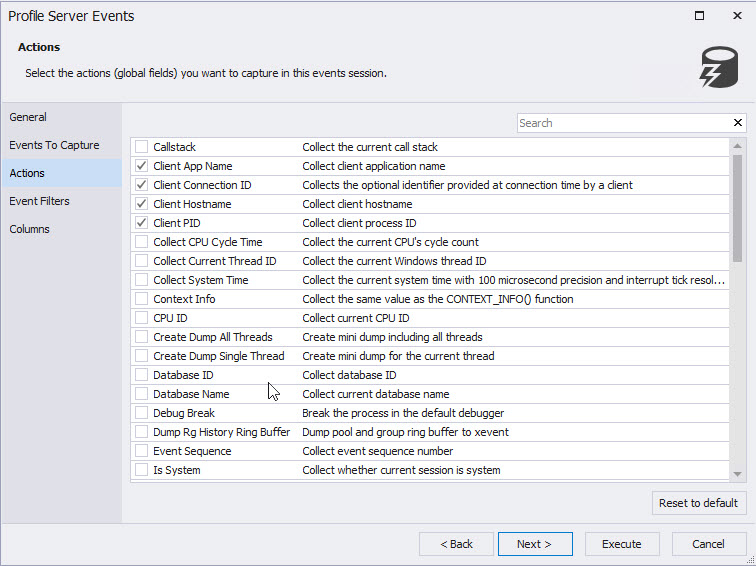The width and height of the screenshot is (756, 566).
Task: Click the database lightning icon in header
Action: [x=718, y=67]
